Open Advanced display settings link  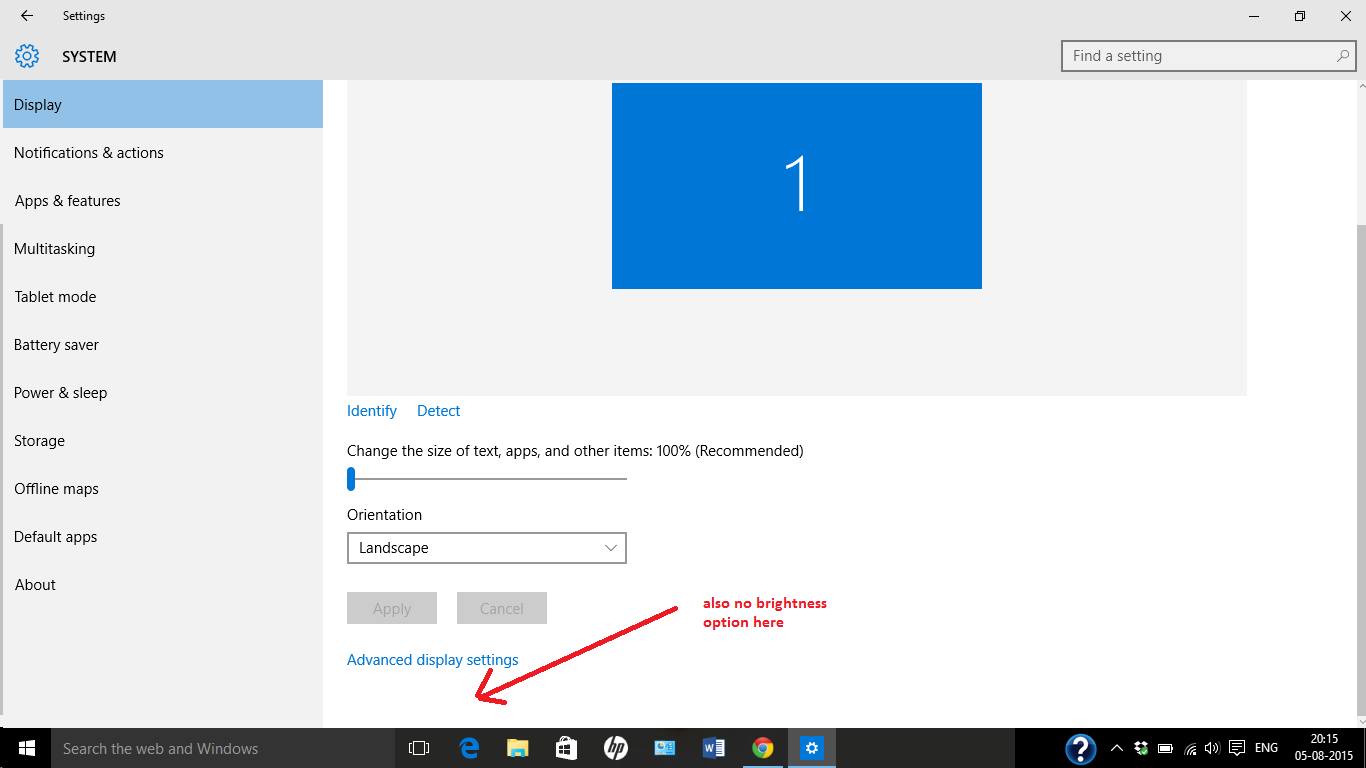click(x=432, y=660)
